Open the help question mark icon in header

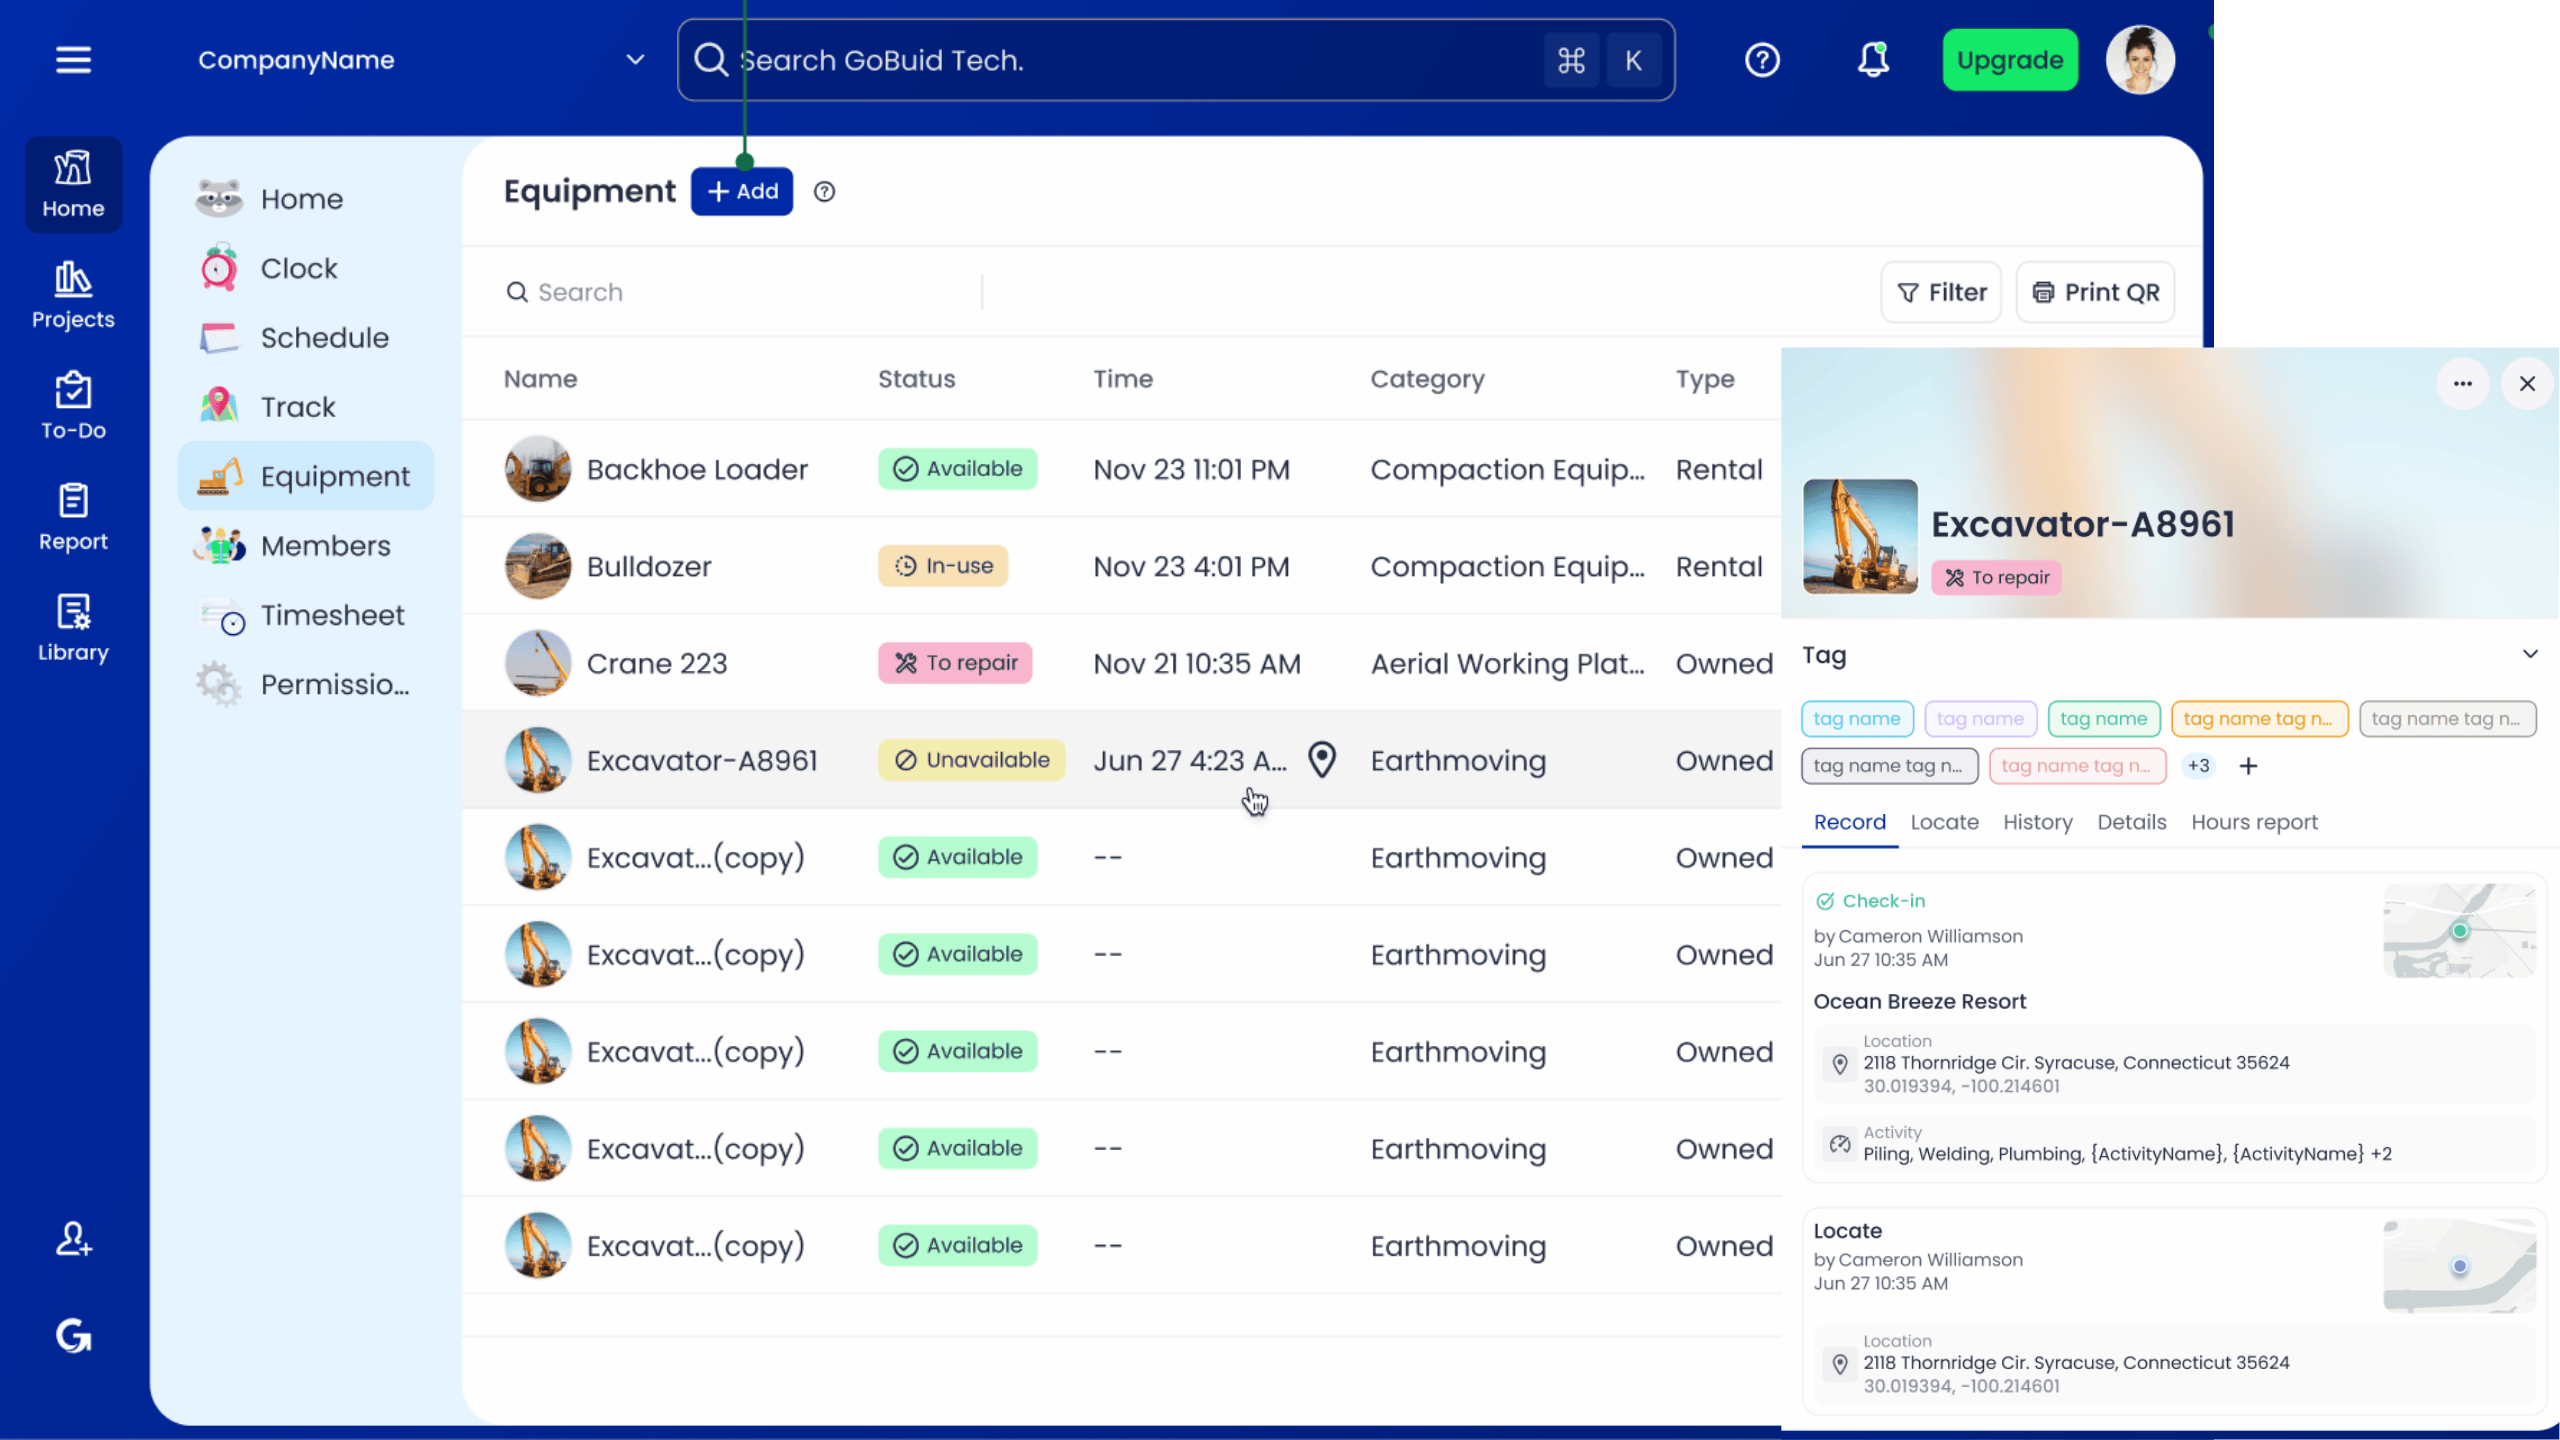(x=1762, y=60)
